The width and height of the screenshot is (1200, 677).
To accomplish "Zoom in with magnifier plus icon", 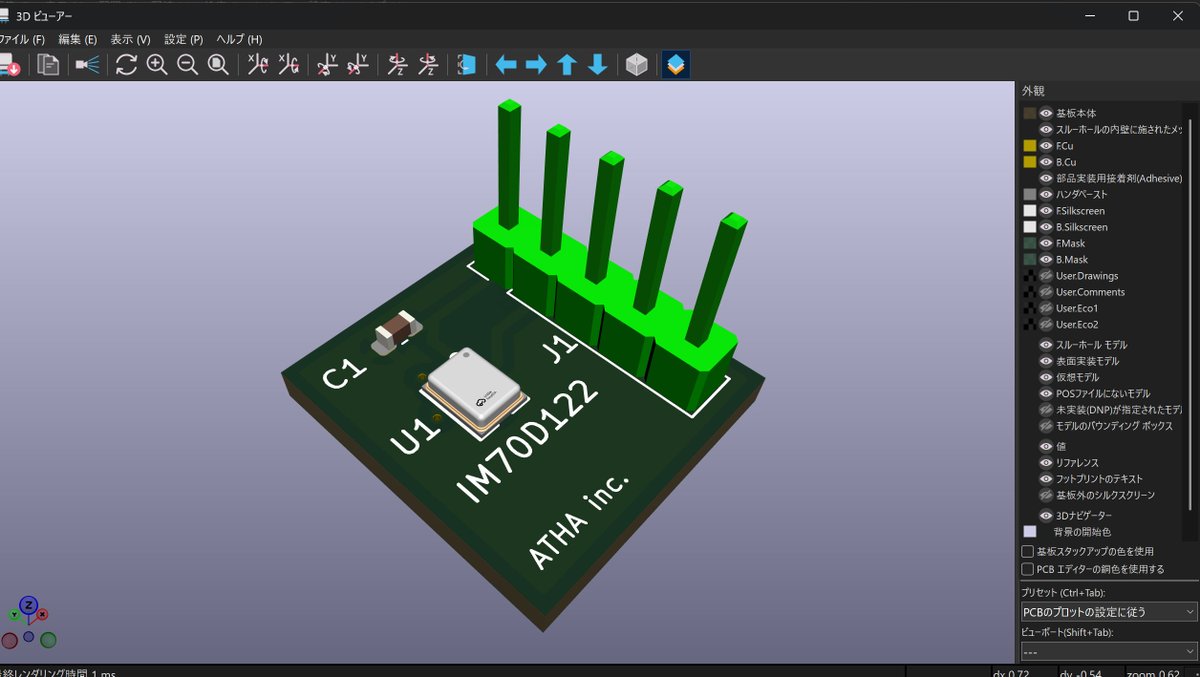I will point(157,65).
